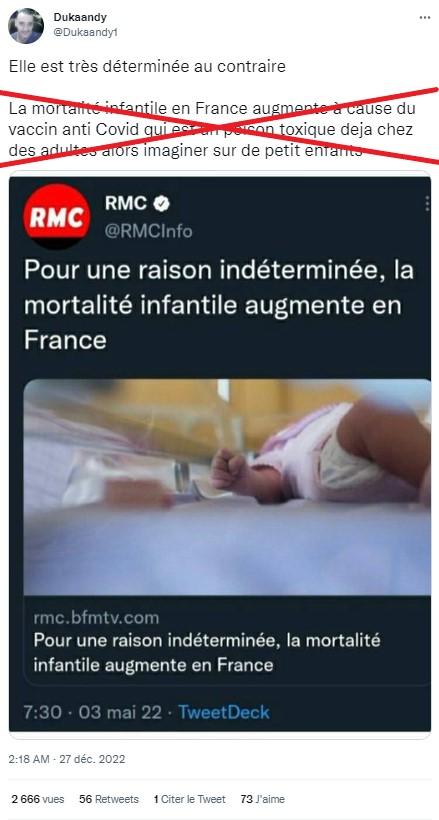This screenshot has width=439, height=820.
Task: Click the RMC account name in quoted tweet
Action: [x=126, y=203]
